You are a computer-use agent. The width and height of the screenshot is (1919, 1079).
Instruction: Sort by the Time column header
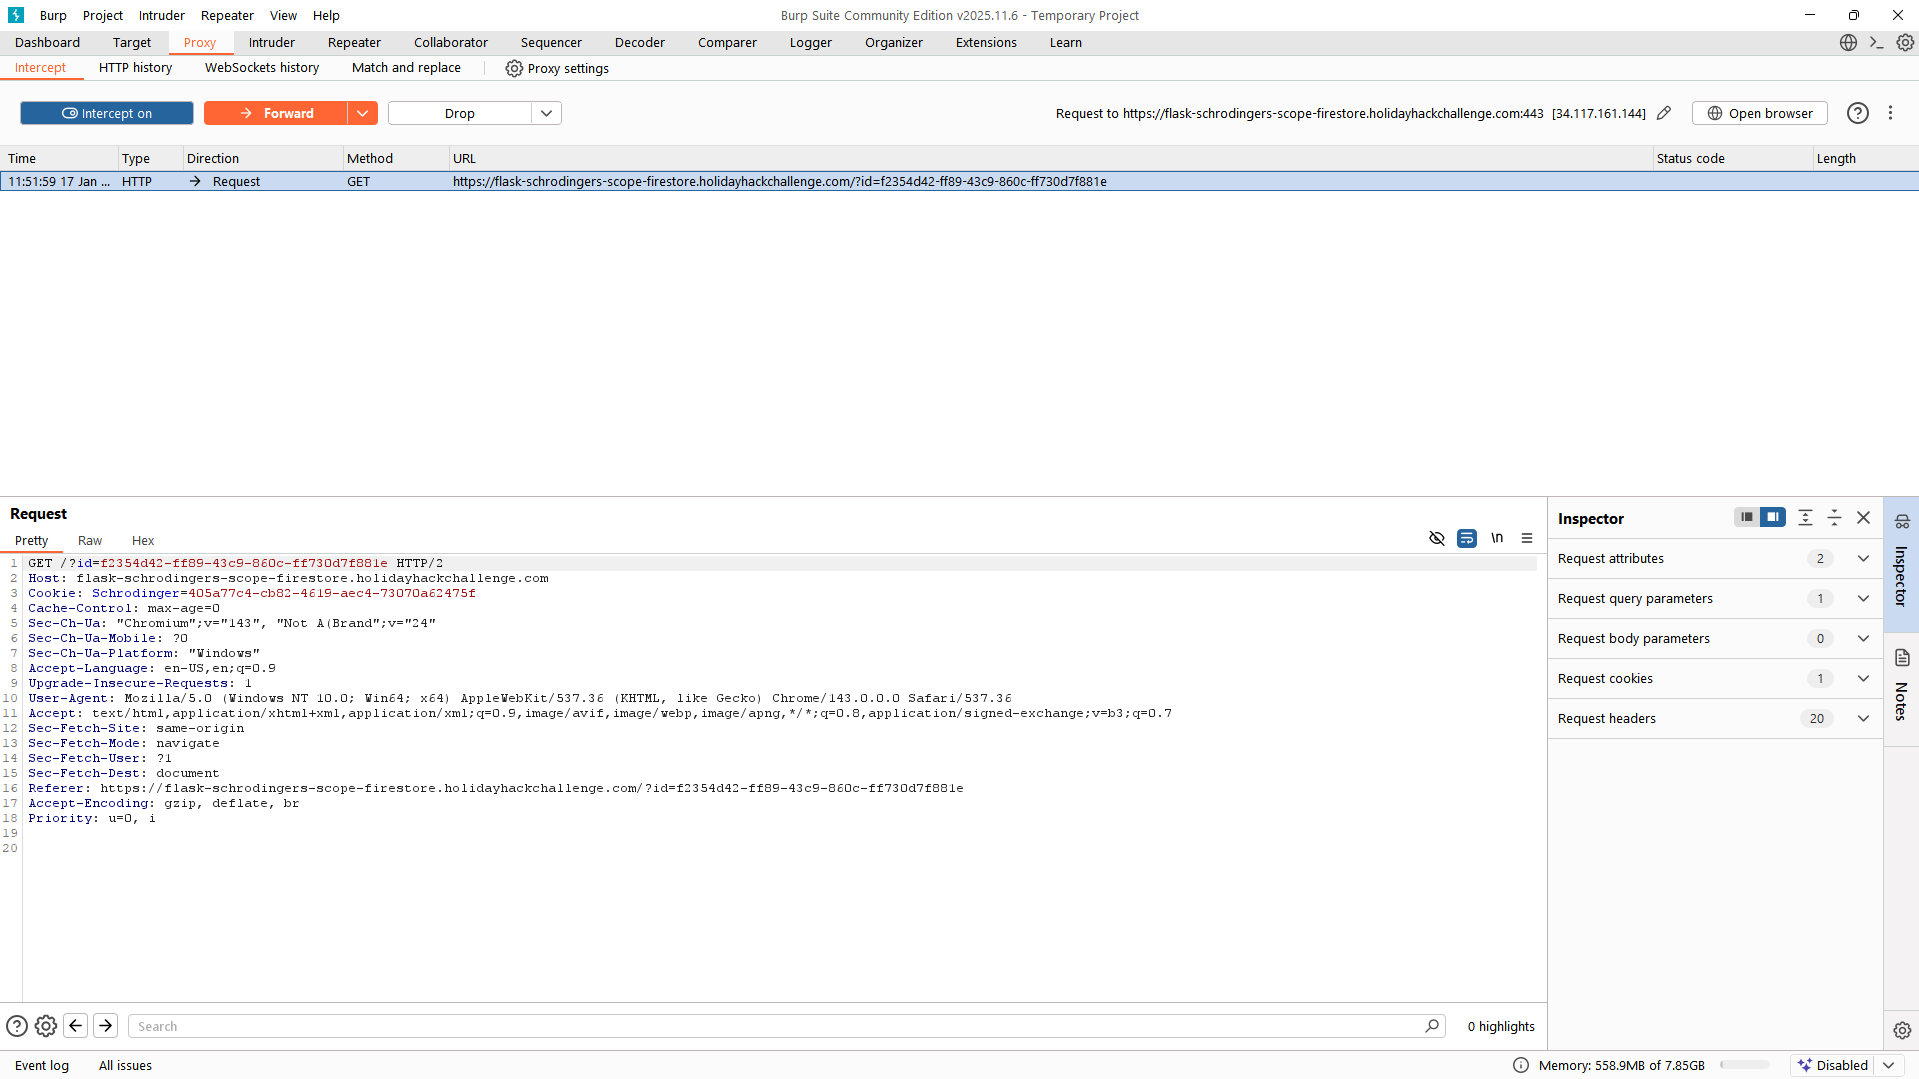click(x=59, y=158)
